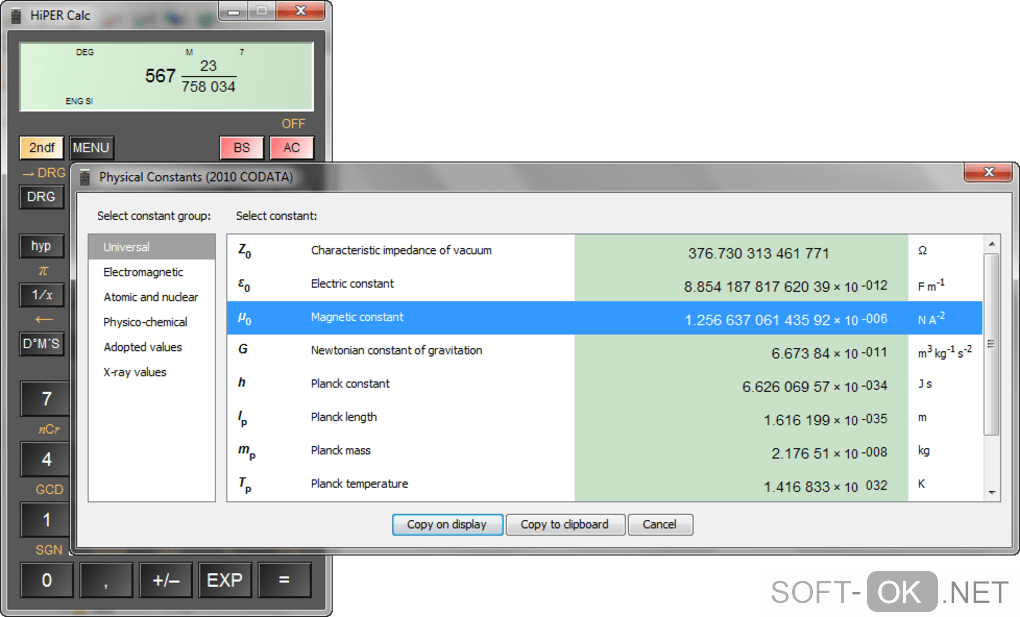Select the Electric constant row

pyautogui.click(x=604, y=284)
